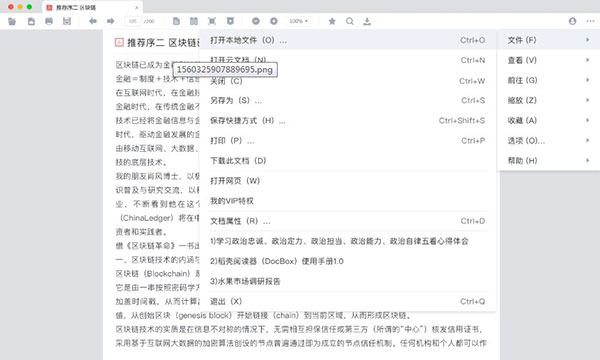This screenshot has height=360, width=600.
Task: Choose 保存快捷方式 (H) menu item
Action: pyautogui.click(x=347, y=121)
